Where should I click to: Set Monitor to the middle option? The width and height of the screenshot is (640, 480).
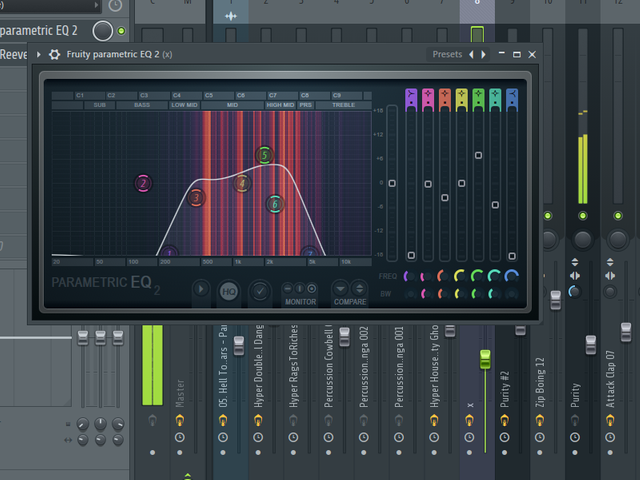[x=300, y=289]
